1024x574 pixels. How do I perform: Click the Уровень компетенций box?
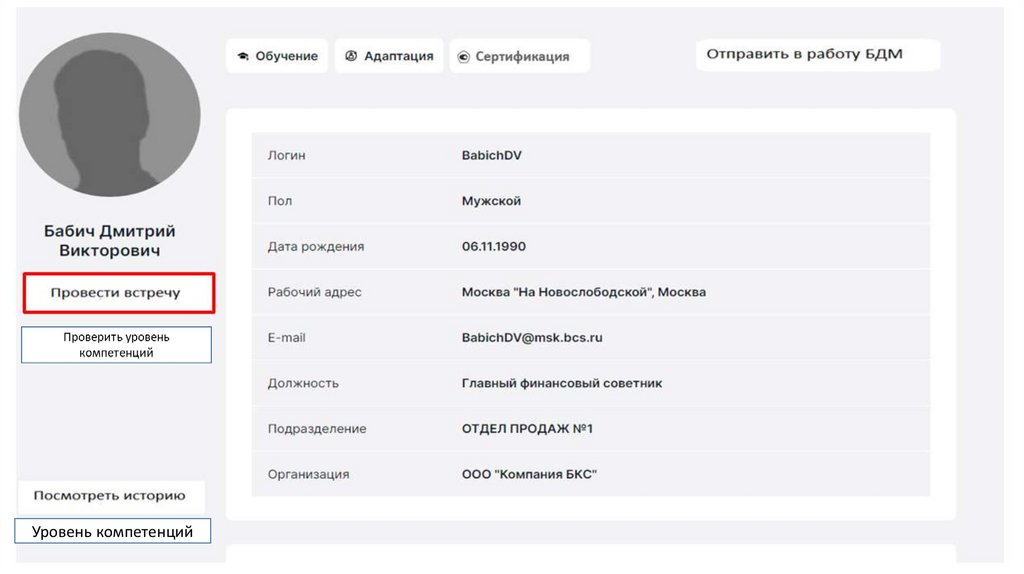pos(112,532)
